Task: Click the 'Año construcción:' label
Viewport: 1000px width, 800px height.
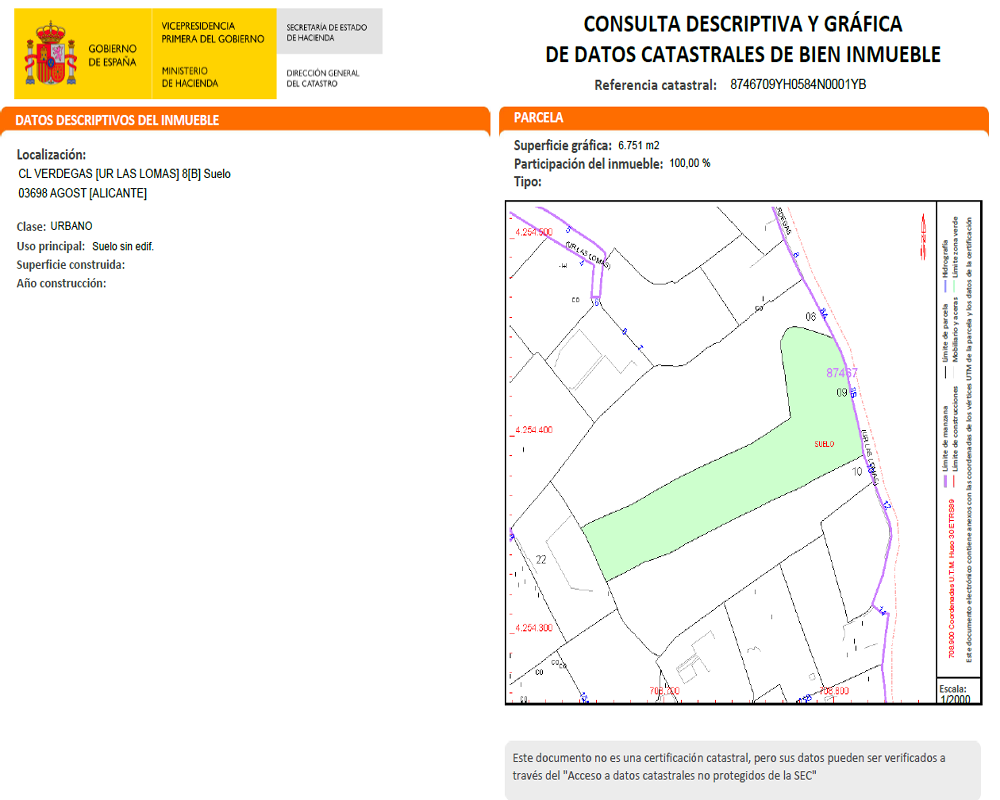Action: click(61, 283)
